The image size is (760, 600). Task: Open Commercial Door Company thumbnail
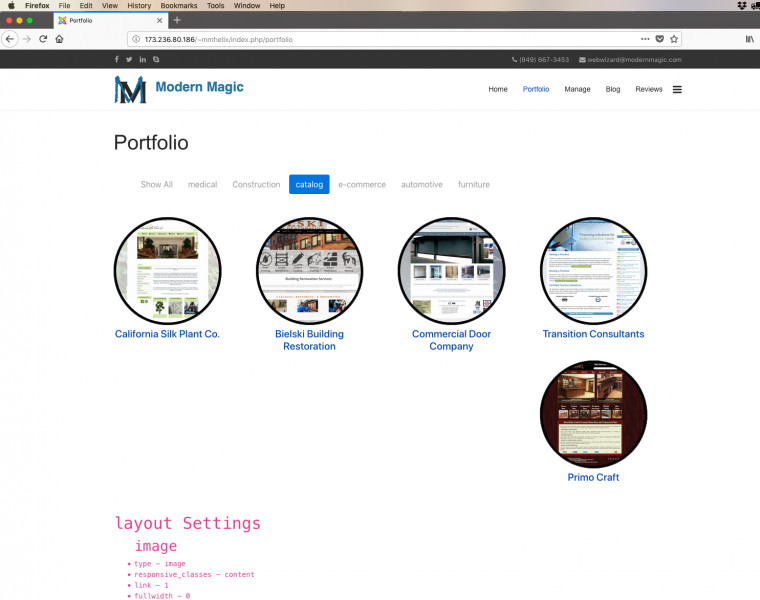pyautogui.click(x=451, y=270)
